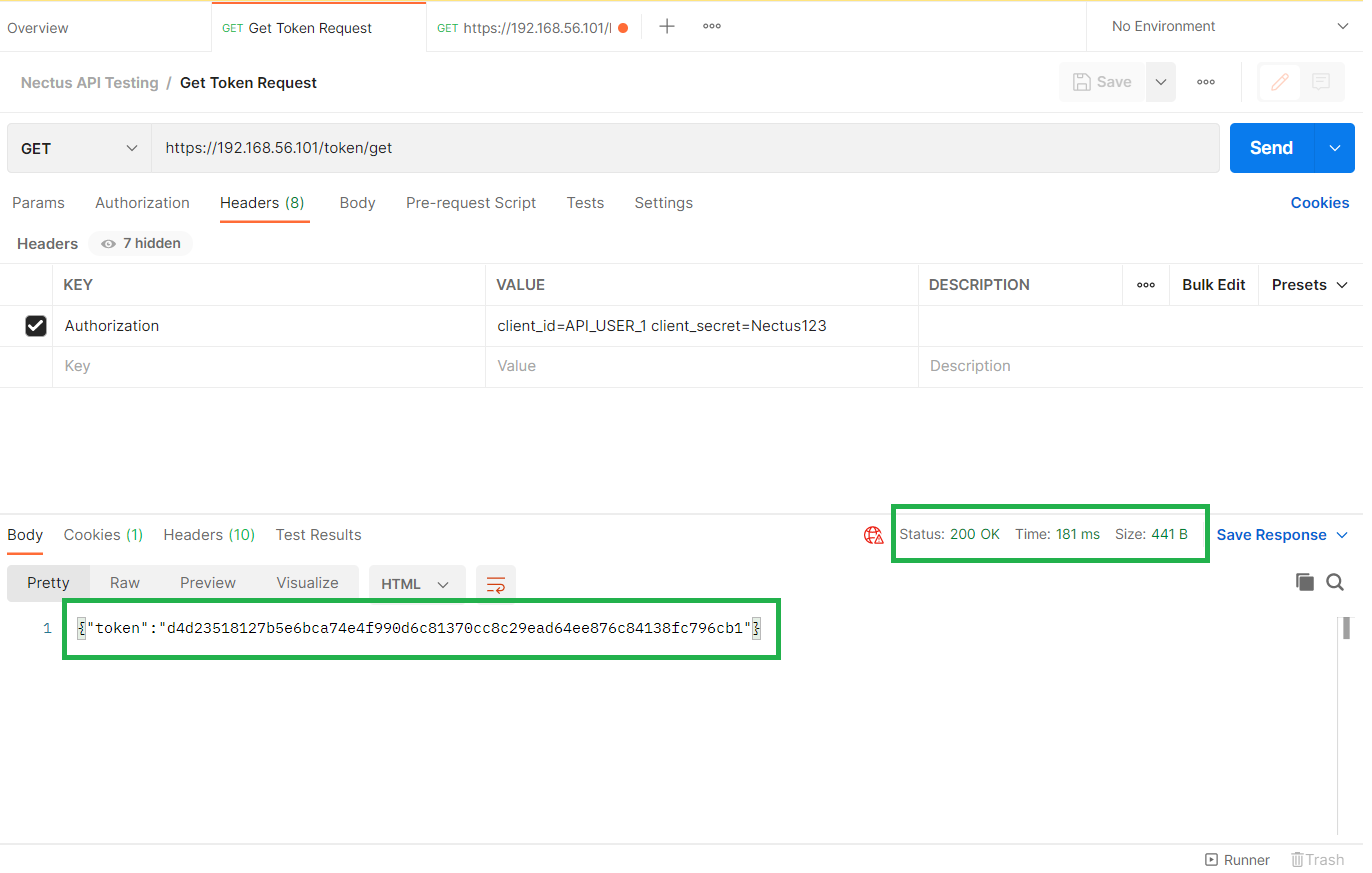Open the response Cookies (1) tab
Viewport: 1372px width, 873px height.
point(103,535)
